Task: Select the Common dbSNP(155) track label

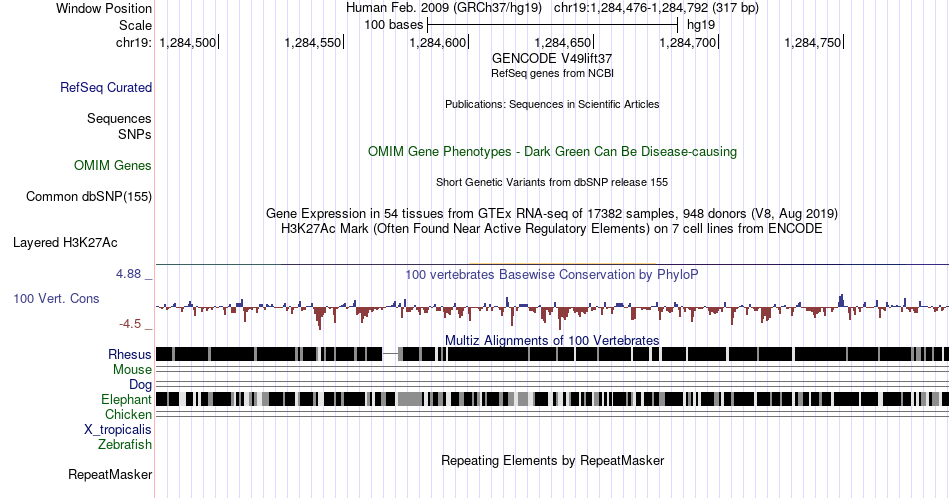Action: tap(89, 196)
